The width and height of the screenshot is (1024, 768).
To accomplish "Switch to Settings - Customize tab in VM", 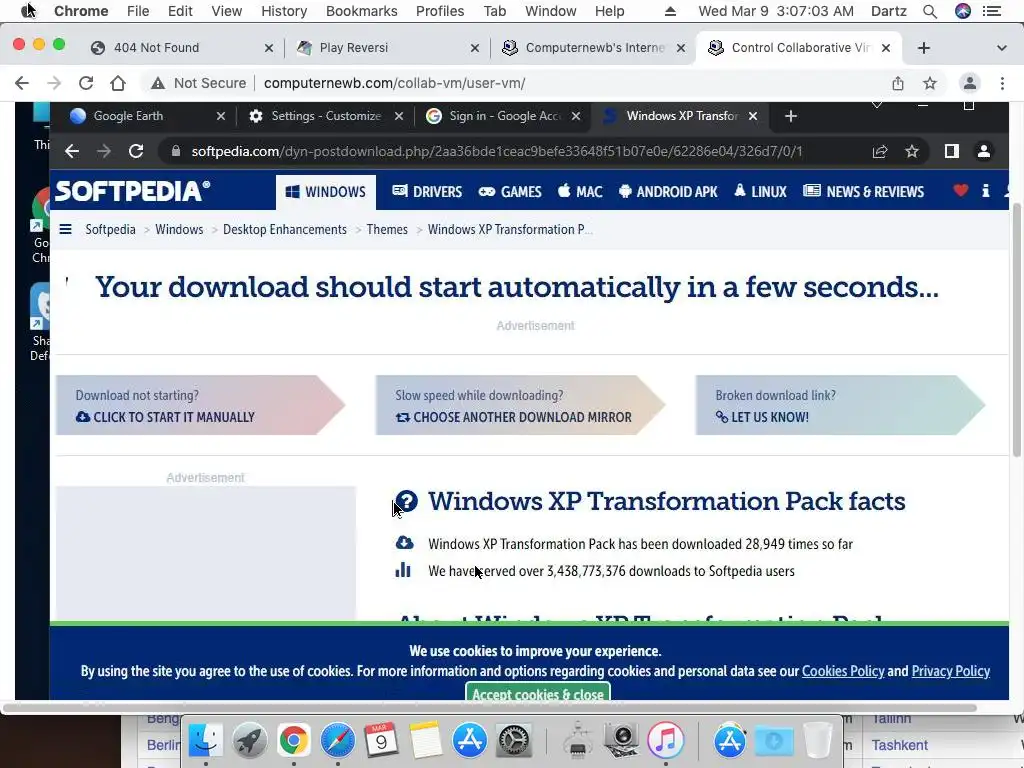I will [x=326, y=116].
